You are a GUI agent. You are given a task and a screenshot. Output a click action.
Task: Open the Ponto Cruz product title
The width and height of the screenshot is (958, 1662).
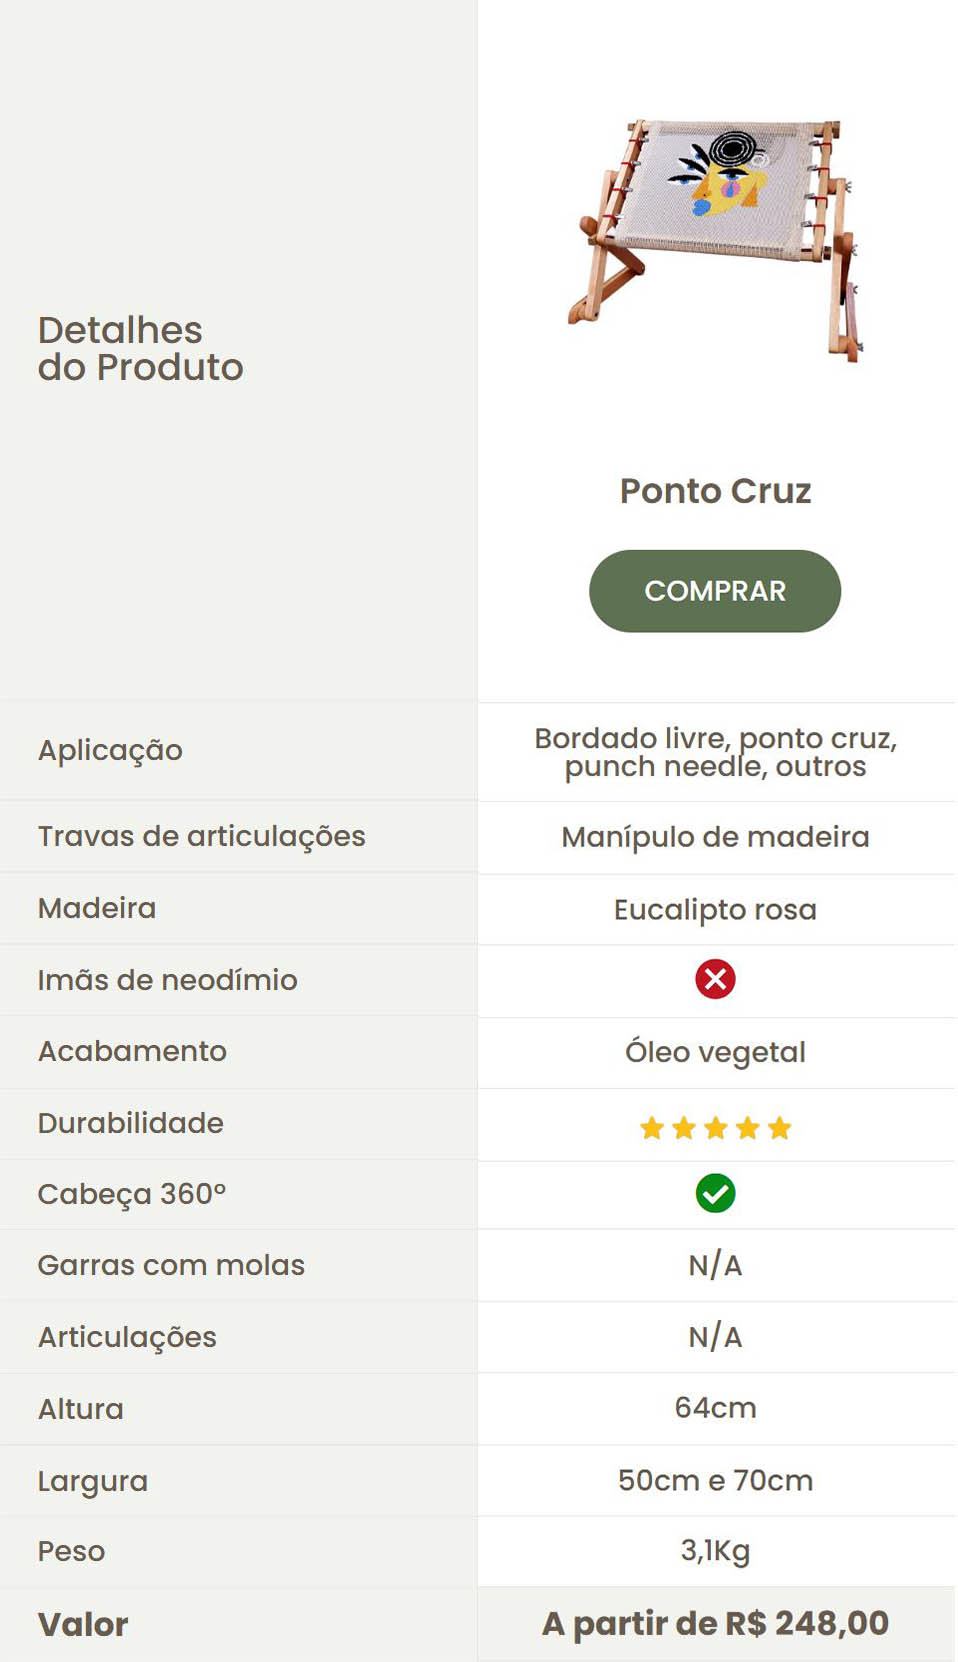coord(715,491)
